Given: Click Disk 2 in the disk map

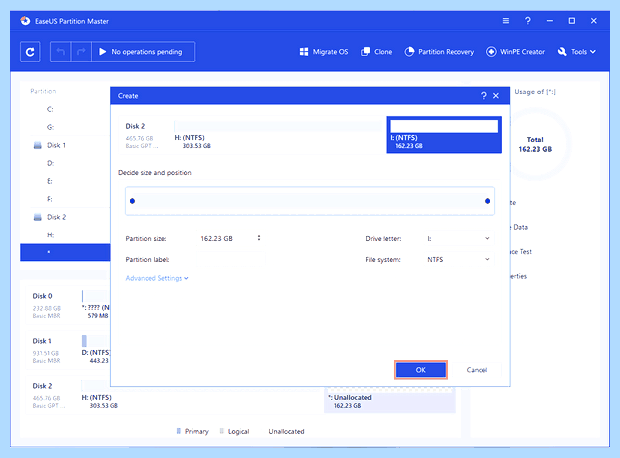Looking at the screenshot, I should click(42, 386).
